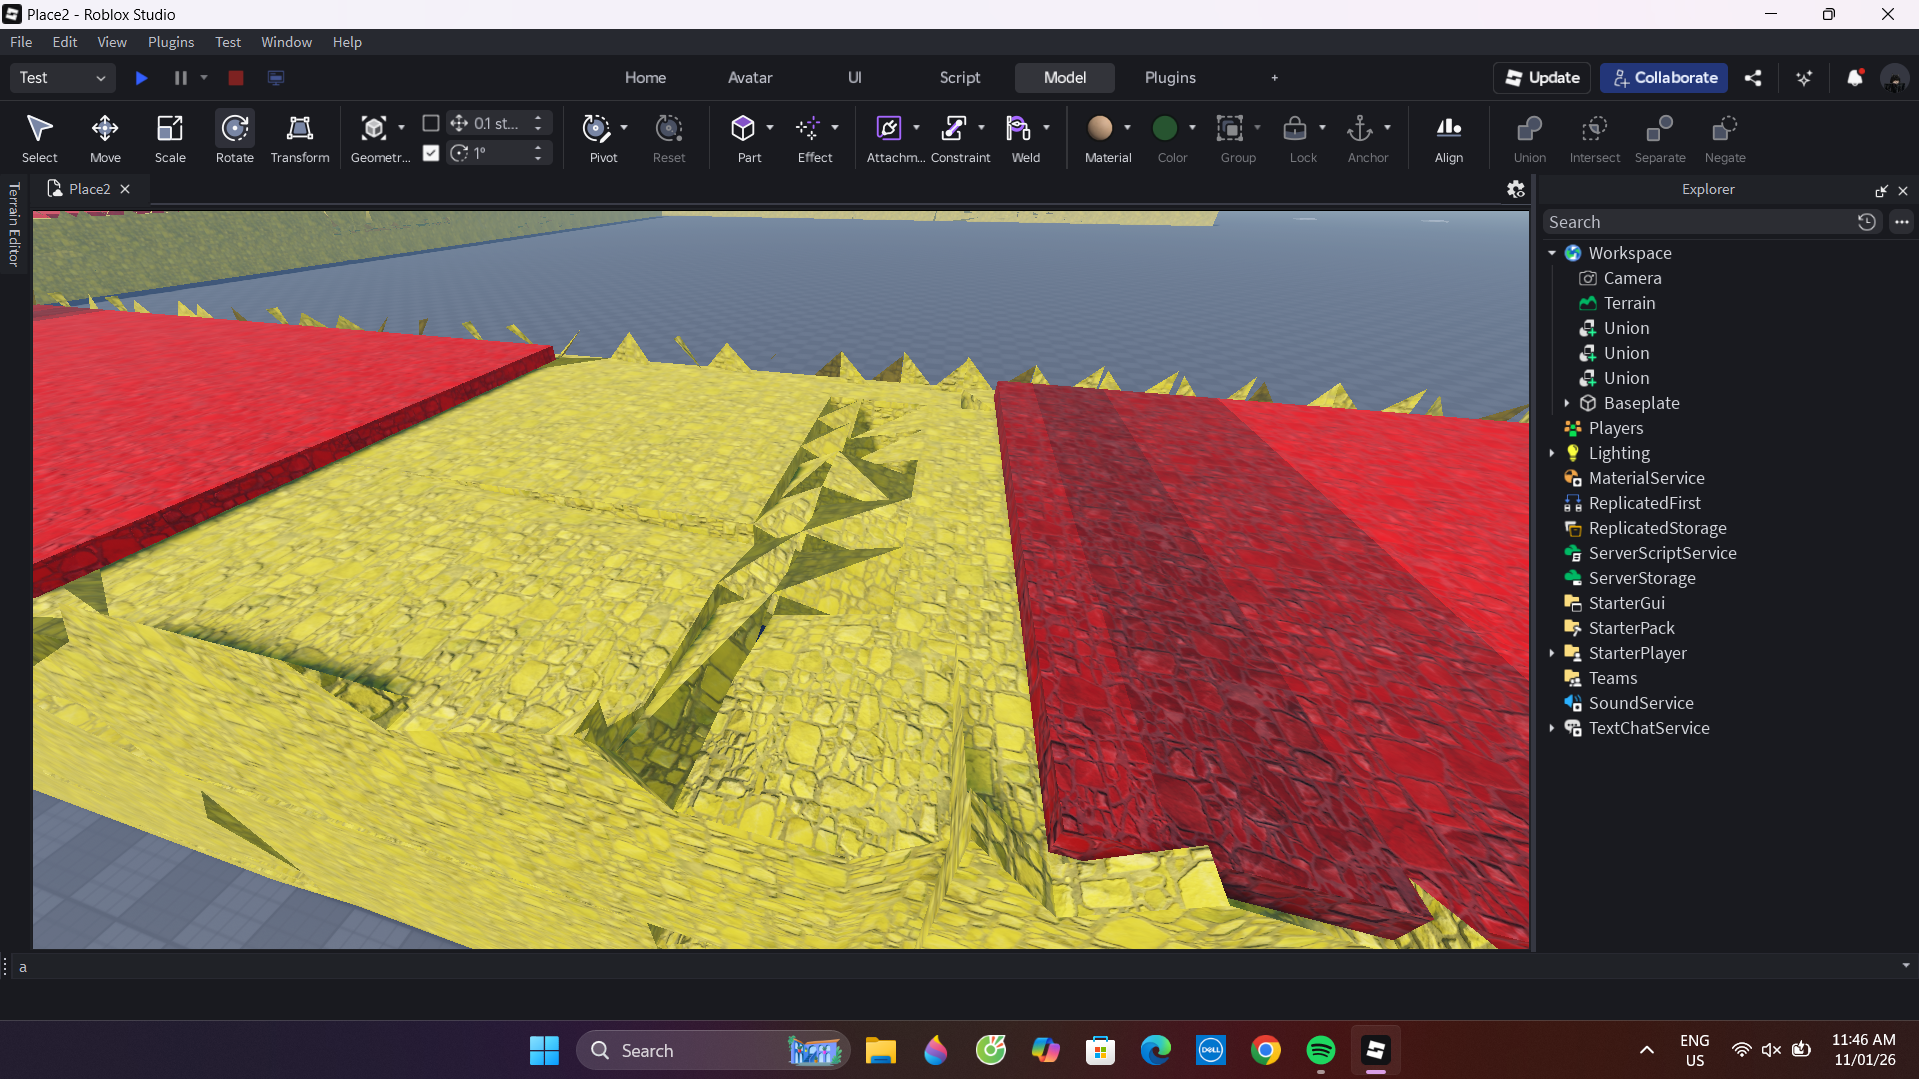Screen dimensions: 1919x1079
Task: Open the Plugins menu in menu bar
Action: coord(171,42)
